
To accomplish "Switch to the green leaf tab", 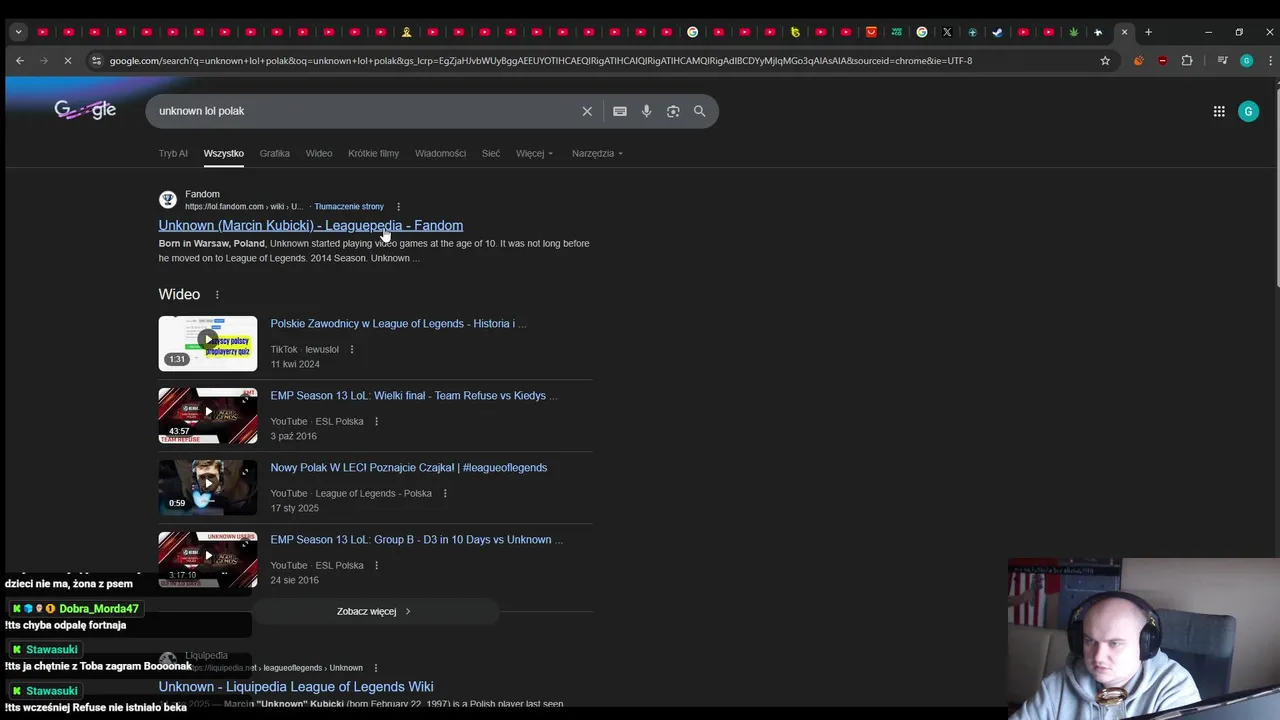I will [x=1073, y=32].
